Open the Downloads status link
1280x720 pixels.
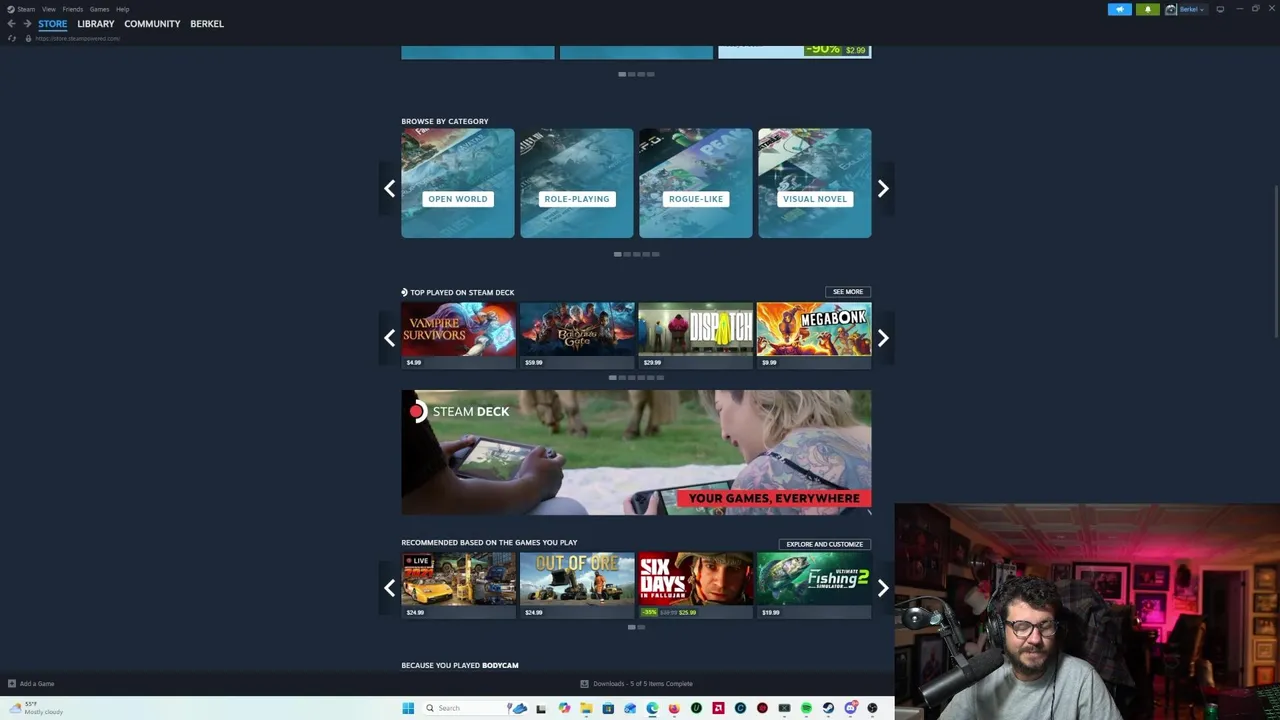(x=637, y=684)
